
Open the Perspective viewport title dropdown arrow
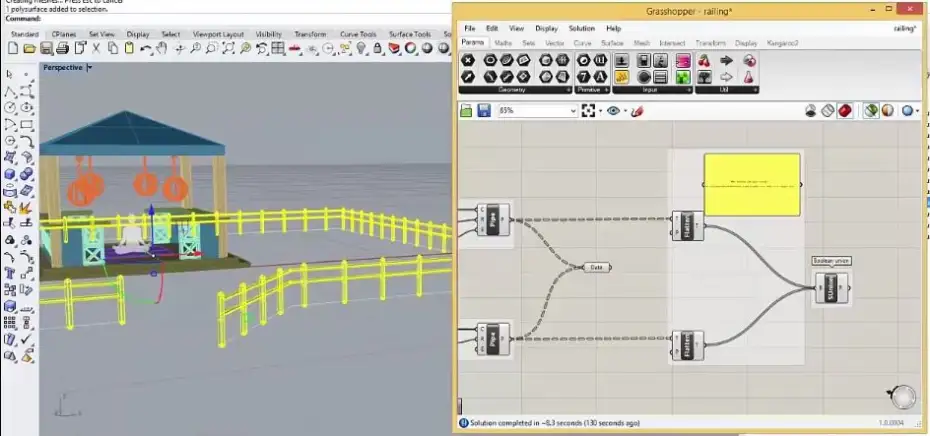[x=90, y=68]
